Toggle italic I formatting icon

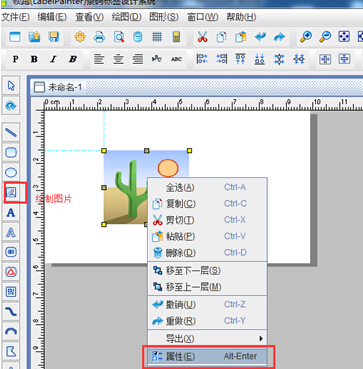pyautogui.click(x=53, y=59)
